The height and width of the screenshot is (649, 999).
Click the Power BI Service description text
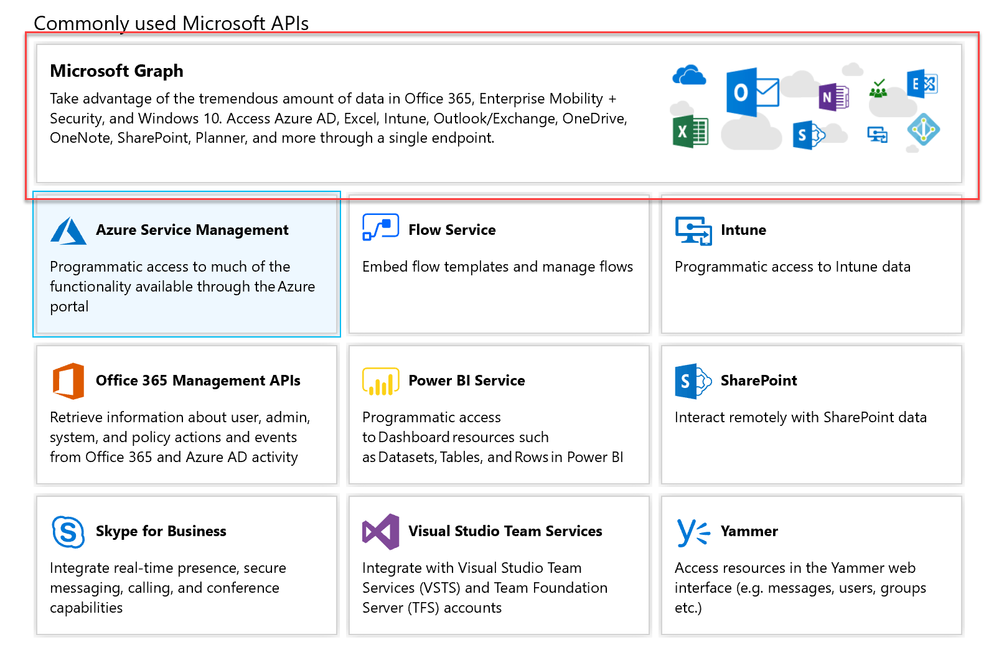click(492, 437)
